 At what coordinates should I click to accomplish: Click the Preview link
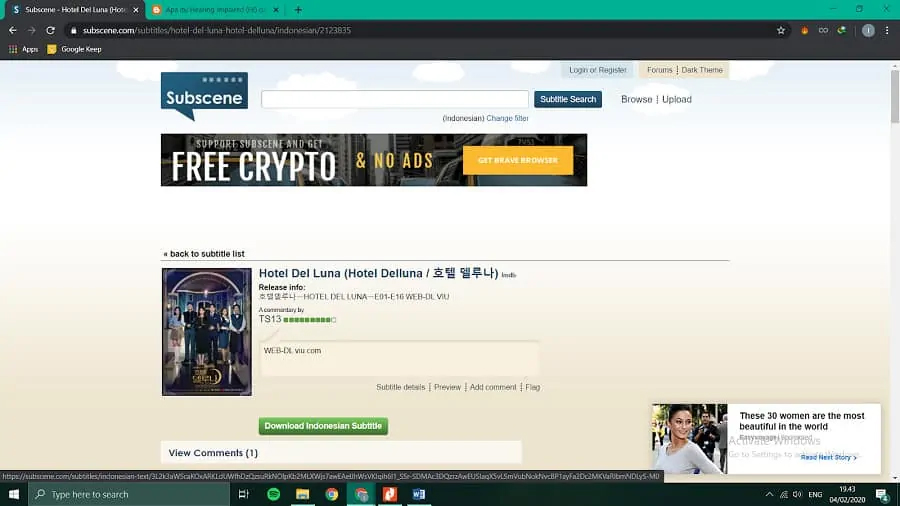(x=447, y=387)
